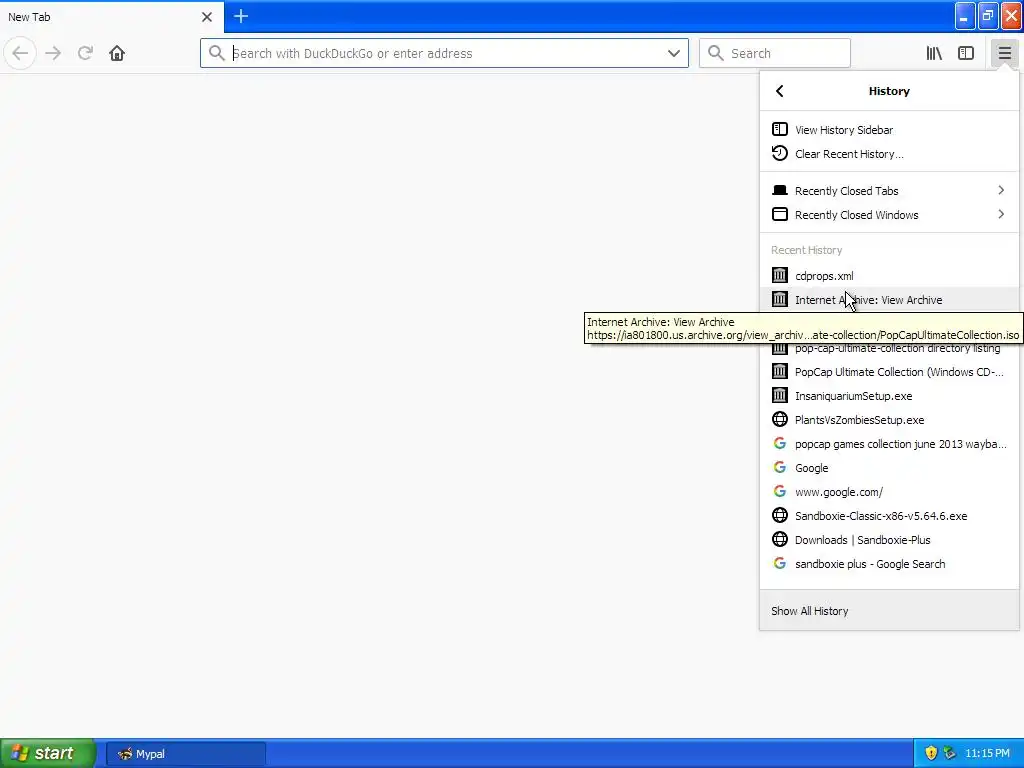Restore down the browser window
The height and width of the screenshot is (768, 1024).
tap(988, 16)
